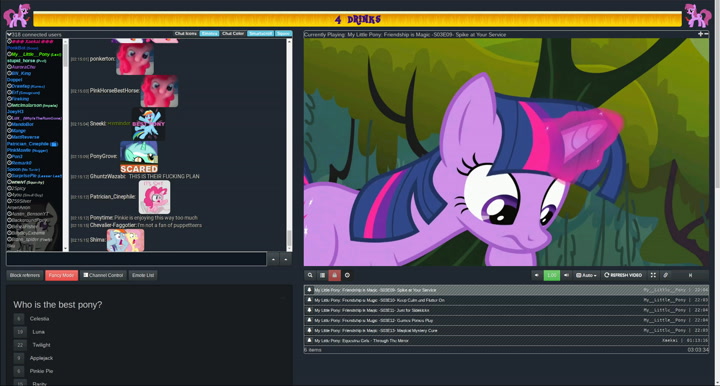Click the user list scrollbar
The height and width of the screenshot is (386, 720).
[66, 145]
